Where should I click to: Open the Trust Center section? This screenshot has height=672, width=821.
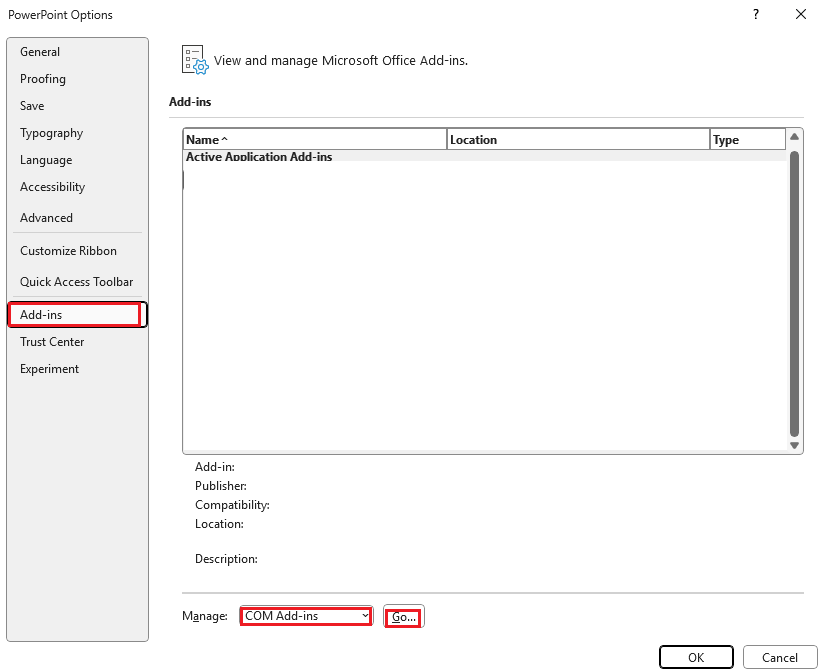tap(51, 342)
